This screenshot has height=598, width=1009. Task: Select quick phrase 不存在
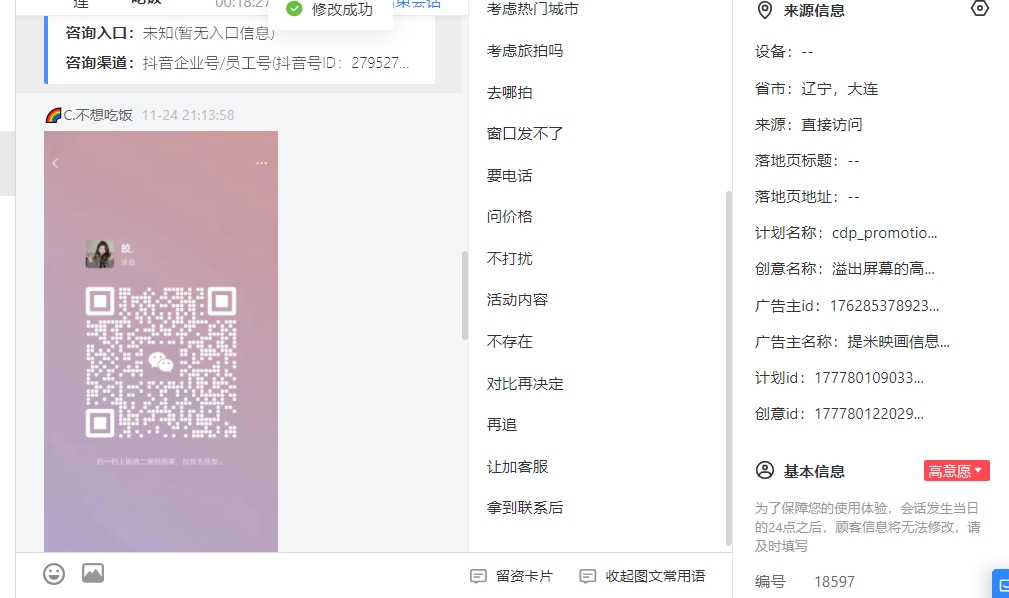click(510, 342)
